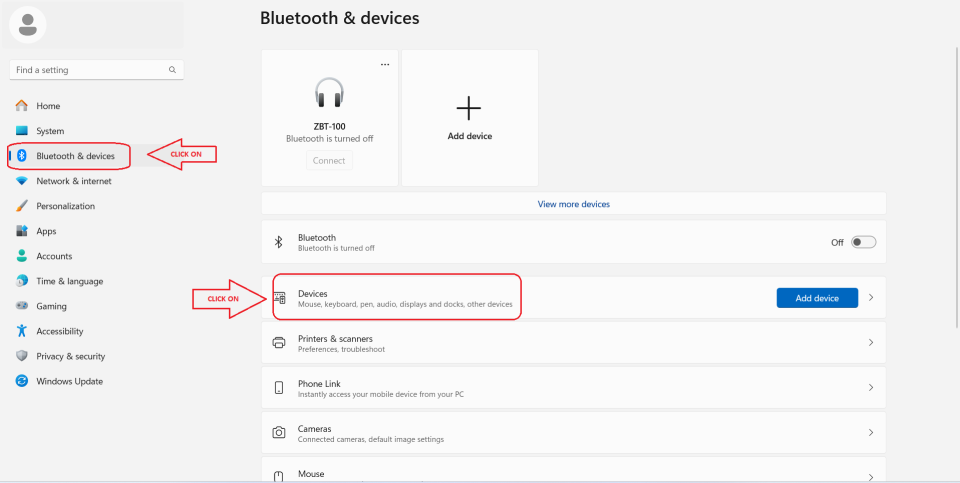Expand the Cameras row chevron
This screenshot has width=960, height=483.
tap(871, 433)
